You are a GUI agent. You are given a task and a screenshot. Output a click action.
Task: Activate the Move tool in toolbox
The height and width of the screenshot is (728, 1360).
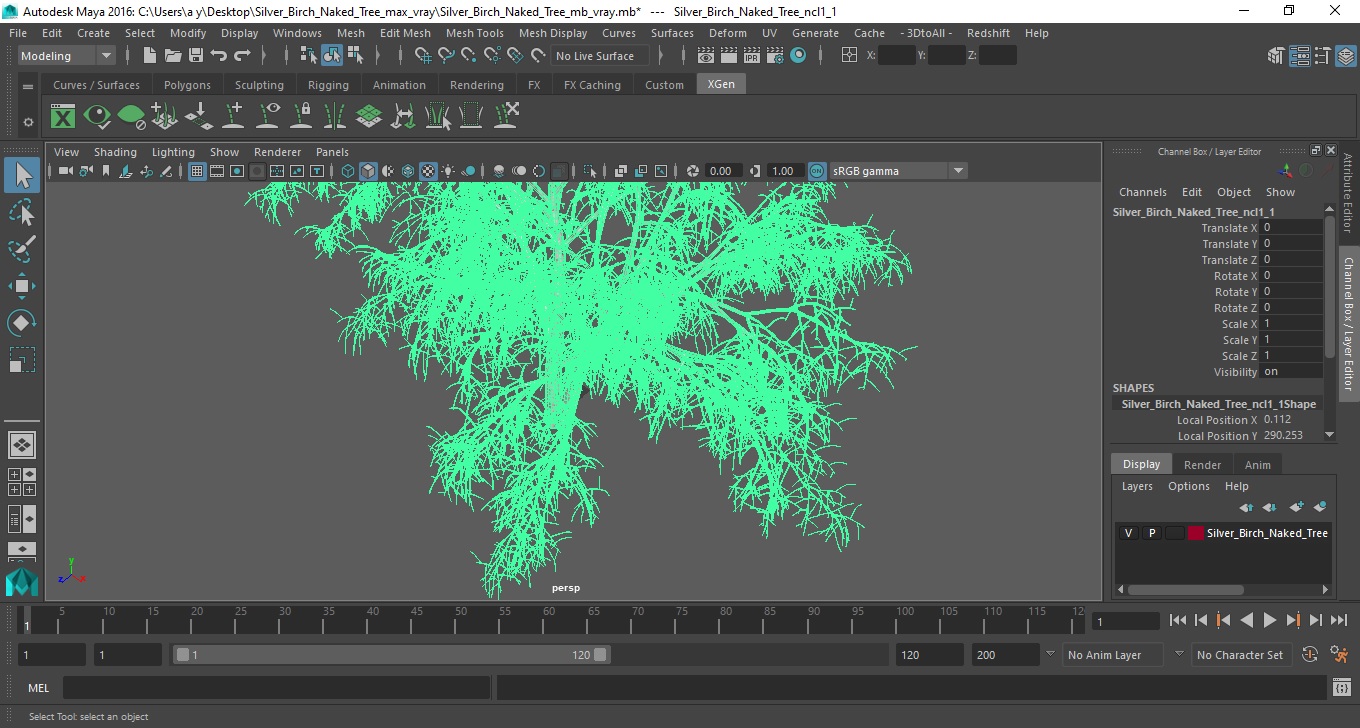[22, 286]
